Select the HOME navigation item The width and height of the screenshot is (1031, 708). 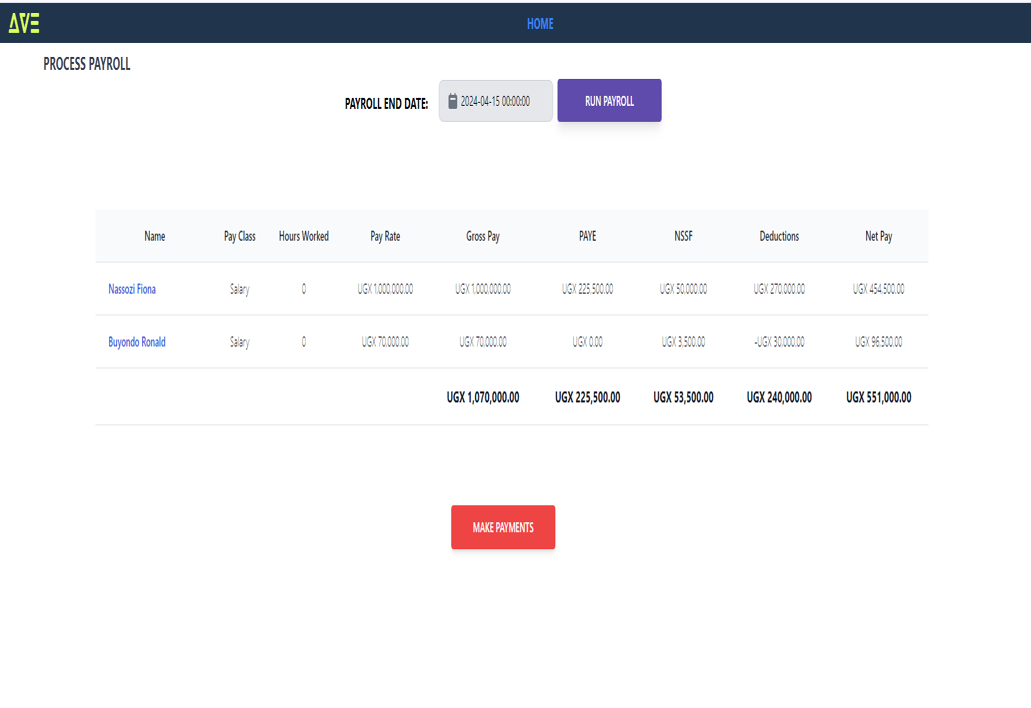tap(540, 23)
